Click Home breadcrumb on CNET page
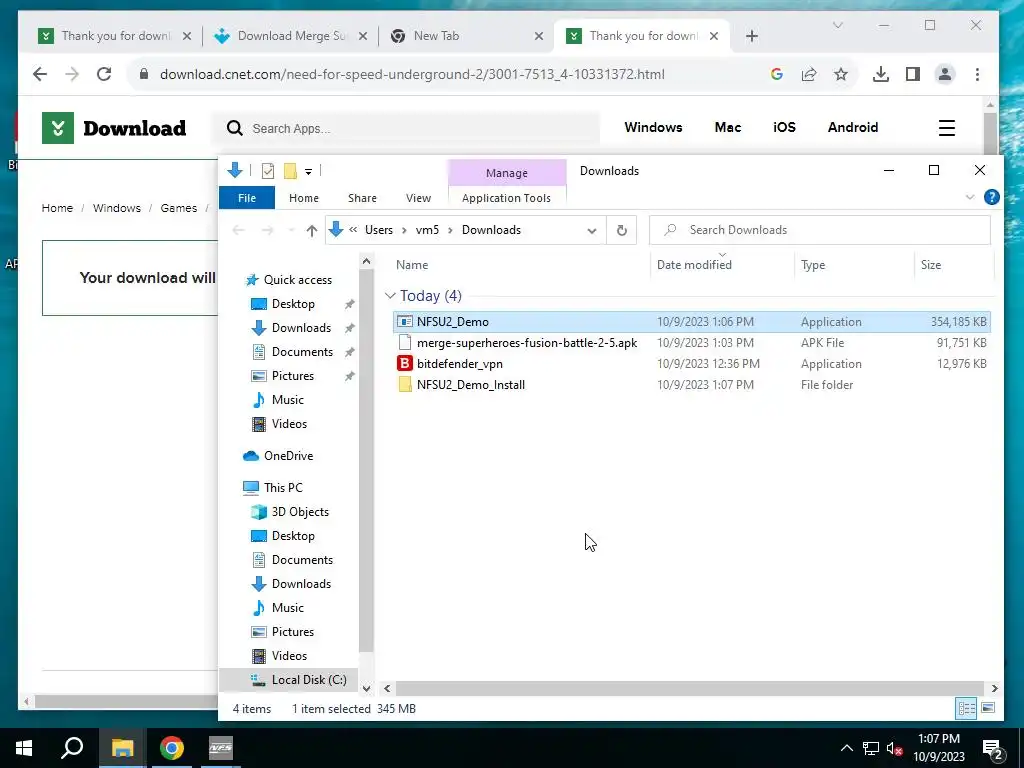The width and height of the screenshot is (1024, 768). click(57, 208)
